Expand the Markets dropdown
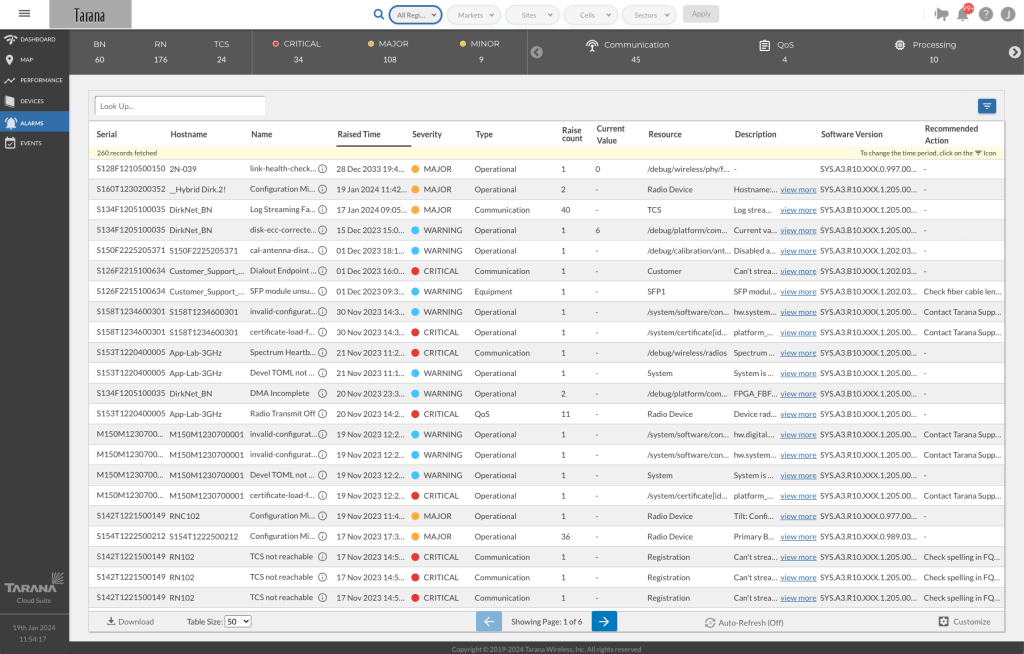The height and width of the screenshot is (654, 1024). pos(473,14)
